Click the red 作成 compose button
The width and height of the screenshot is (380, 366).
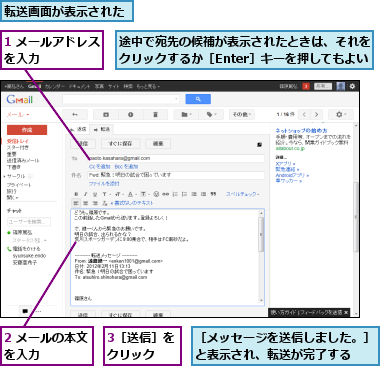(x=27, y=130)
